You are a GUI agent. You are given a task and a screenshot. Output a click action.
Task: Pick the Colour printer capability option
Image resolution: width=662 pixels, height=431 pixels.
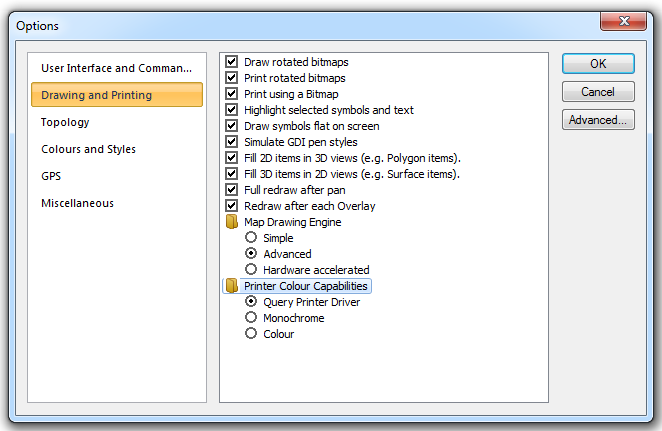point(251,334)
